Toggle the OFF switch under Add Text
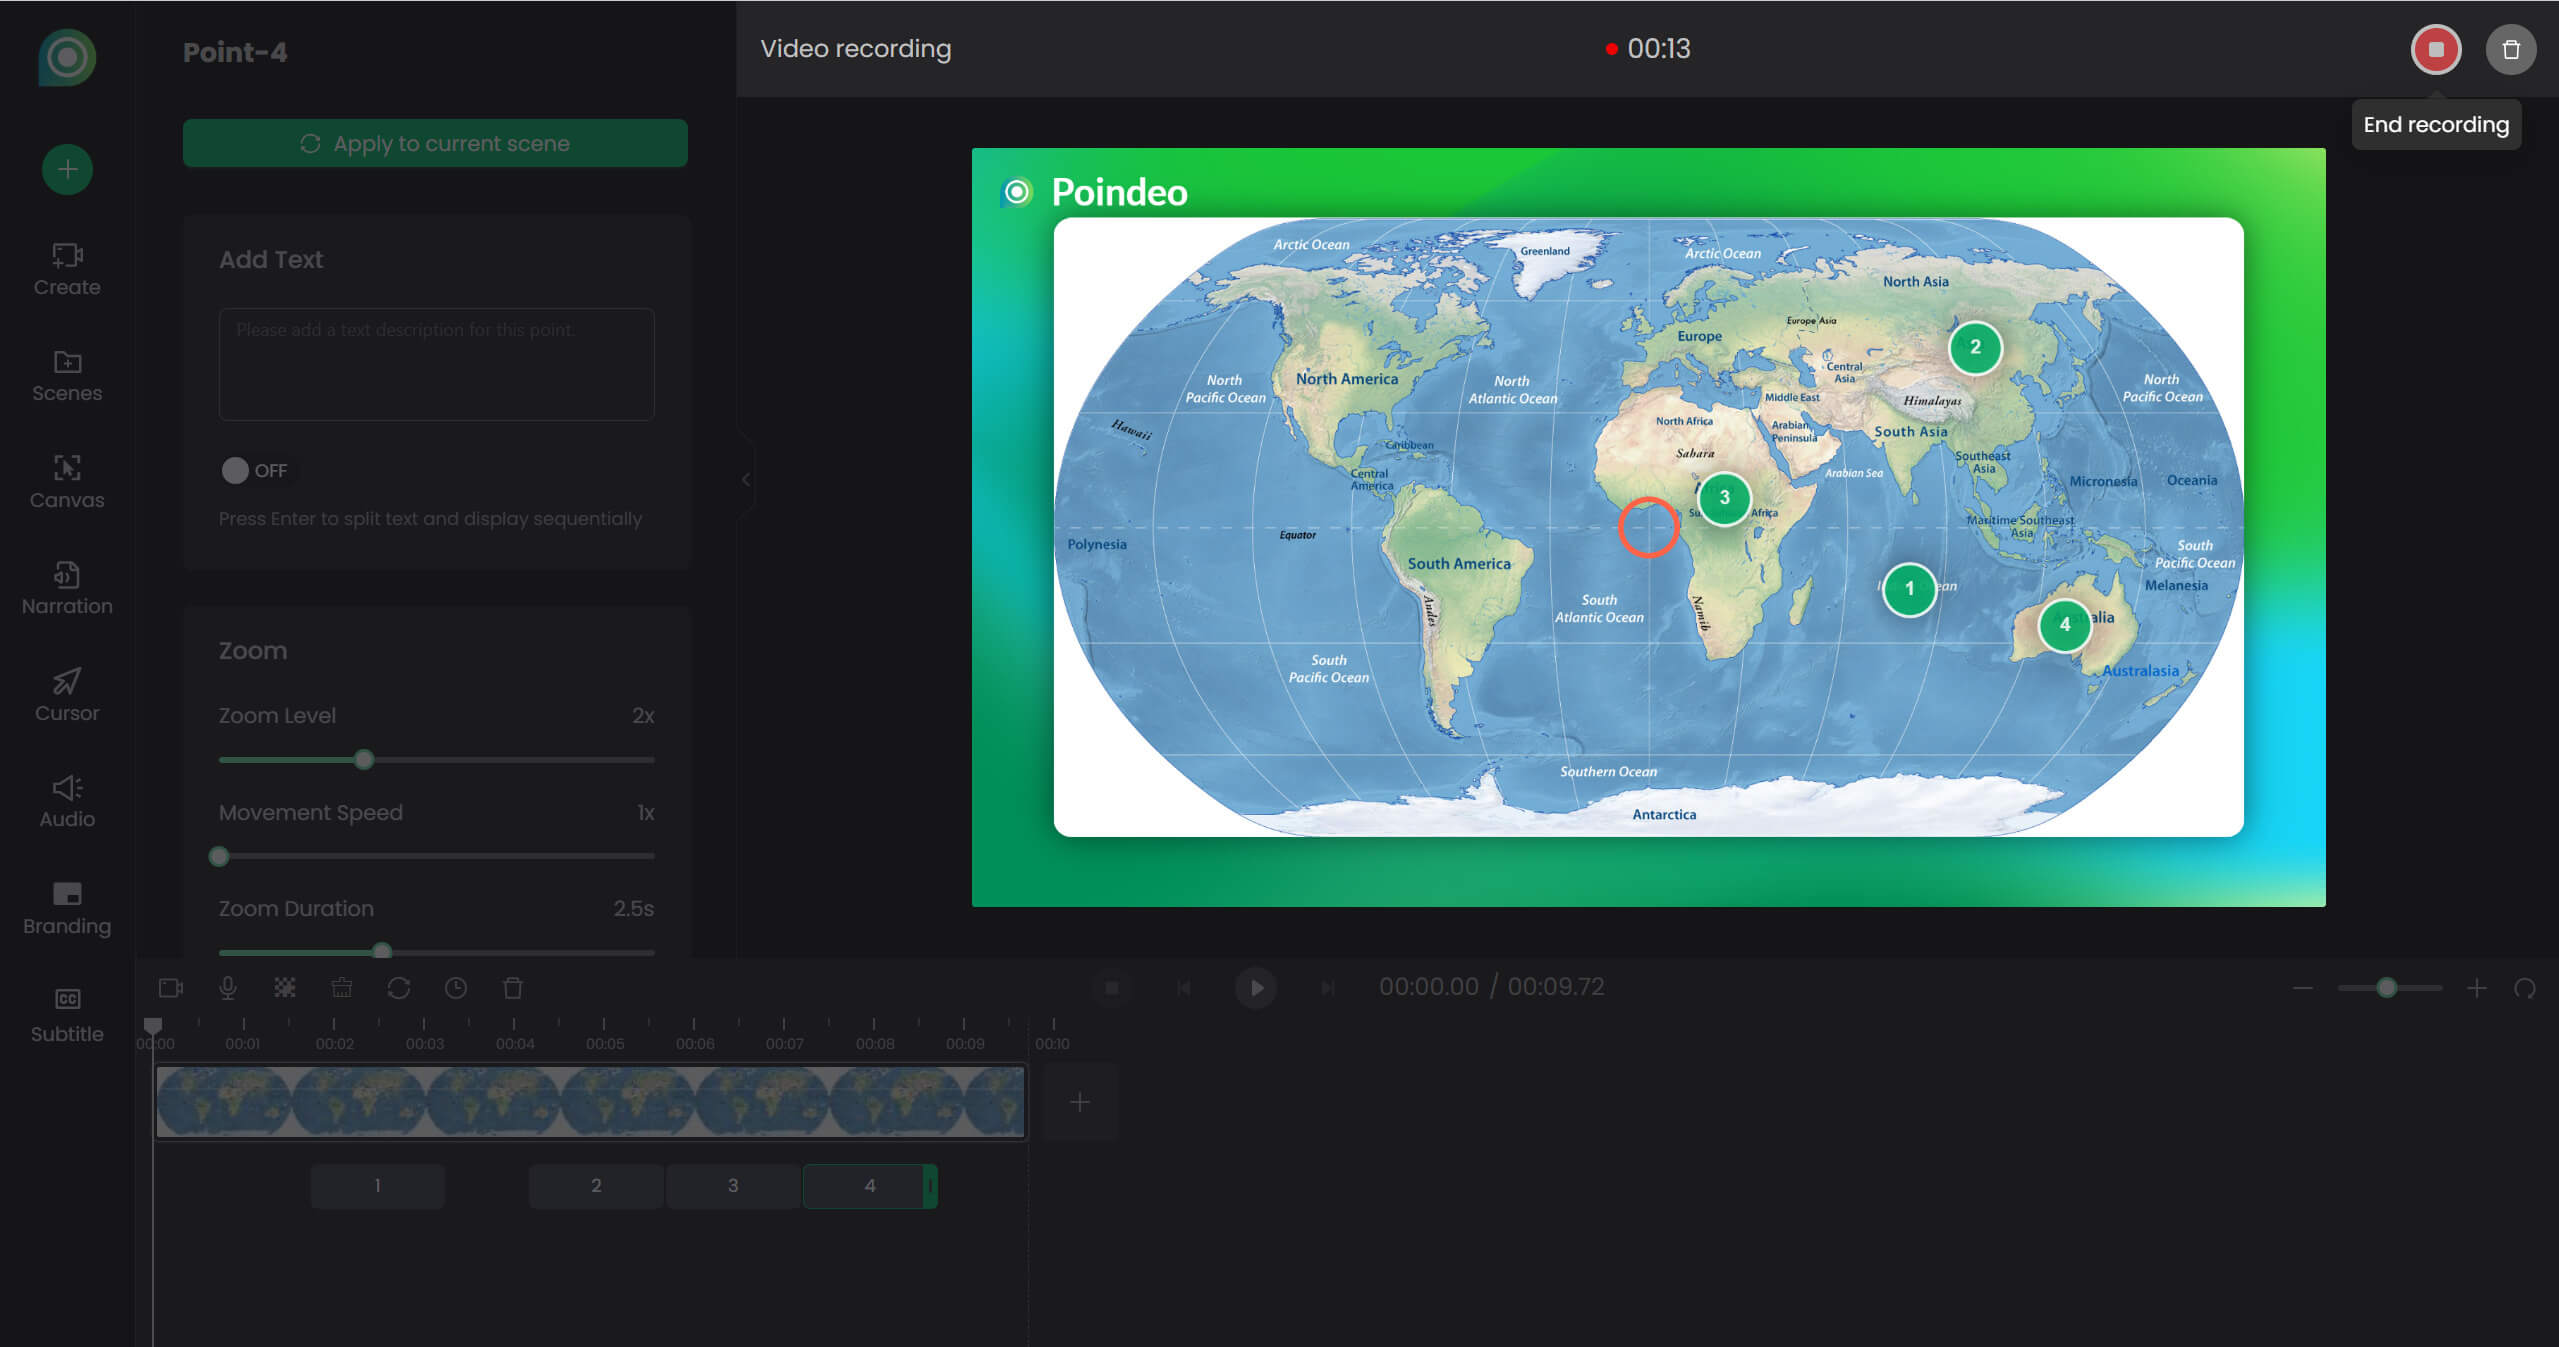 [236, 470]
